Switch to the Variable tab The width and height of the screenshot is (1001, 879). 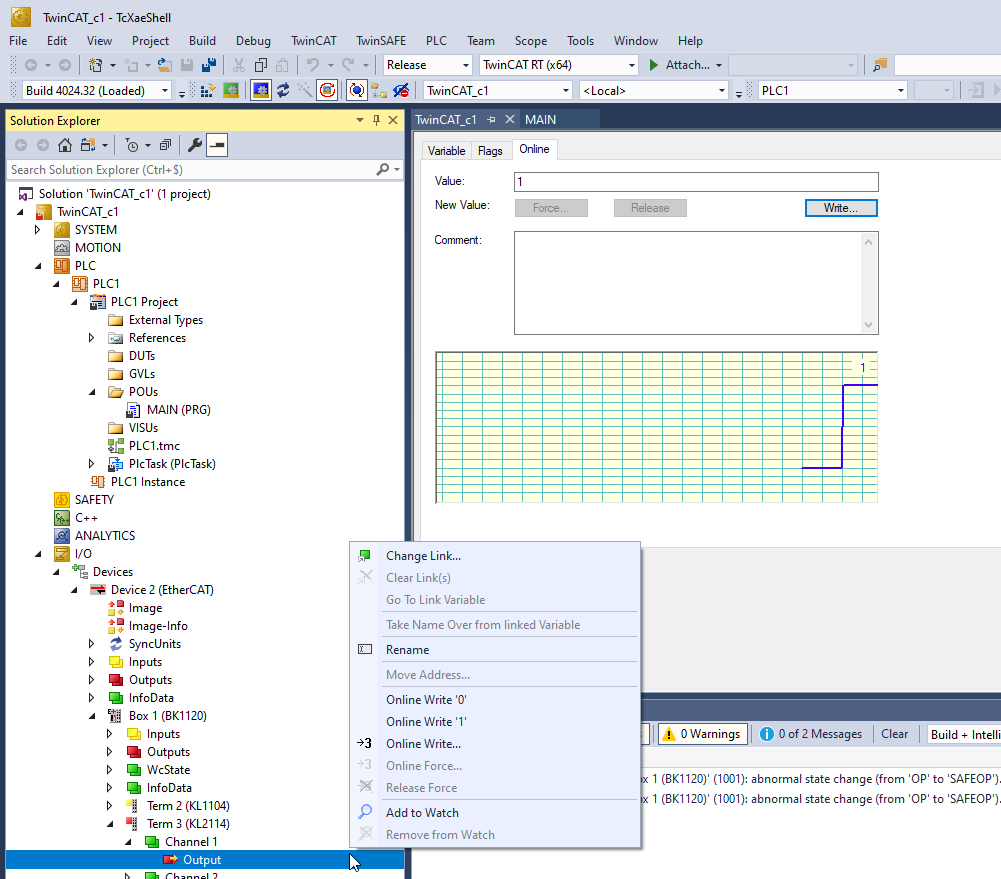pyautogui.click(x=446, y=151)
